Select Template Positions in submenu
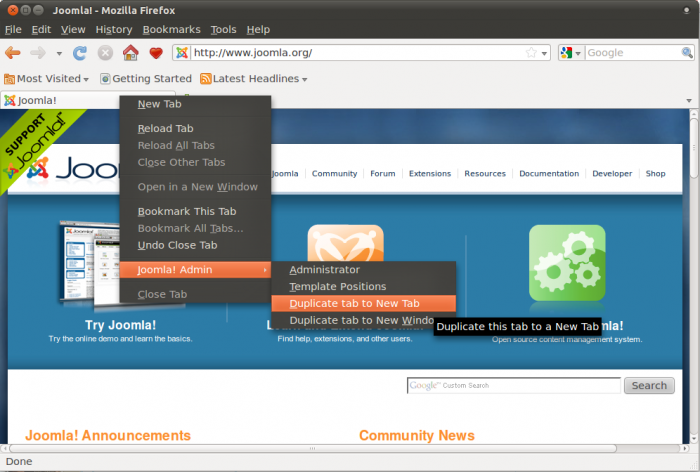Image resolution: width=700 pixels, height=472 pixels. (x=363, y=287)
